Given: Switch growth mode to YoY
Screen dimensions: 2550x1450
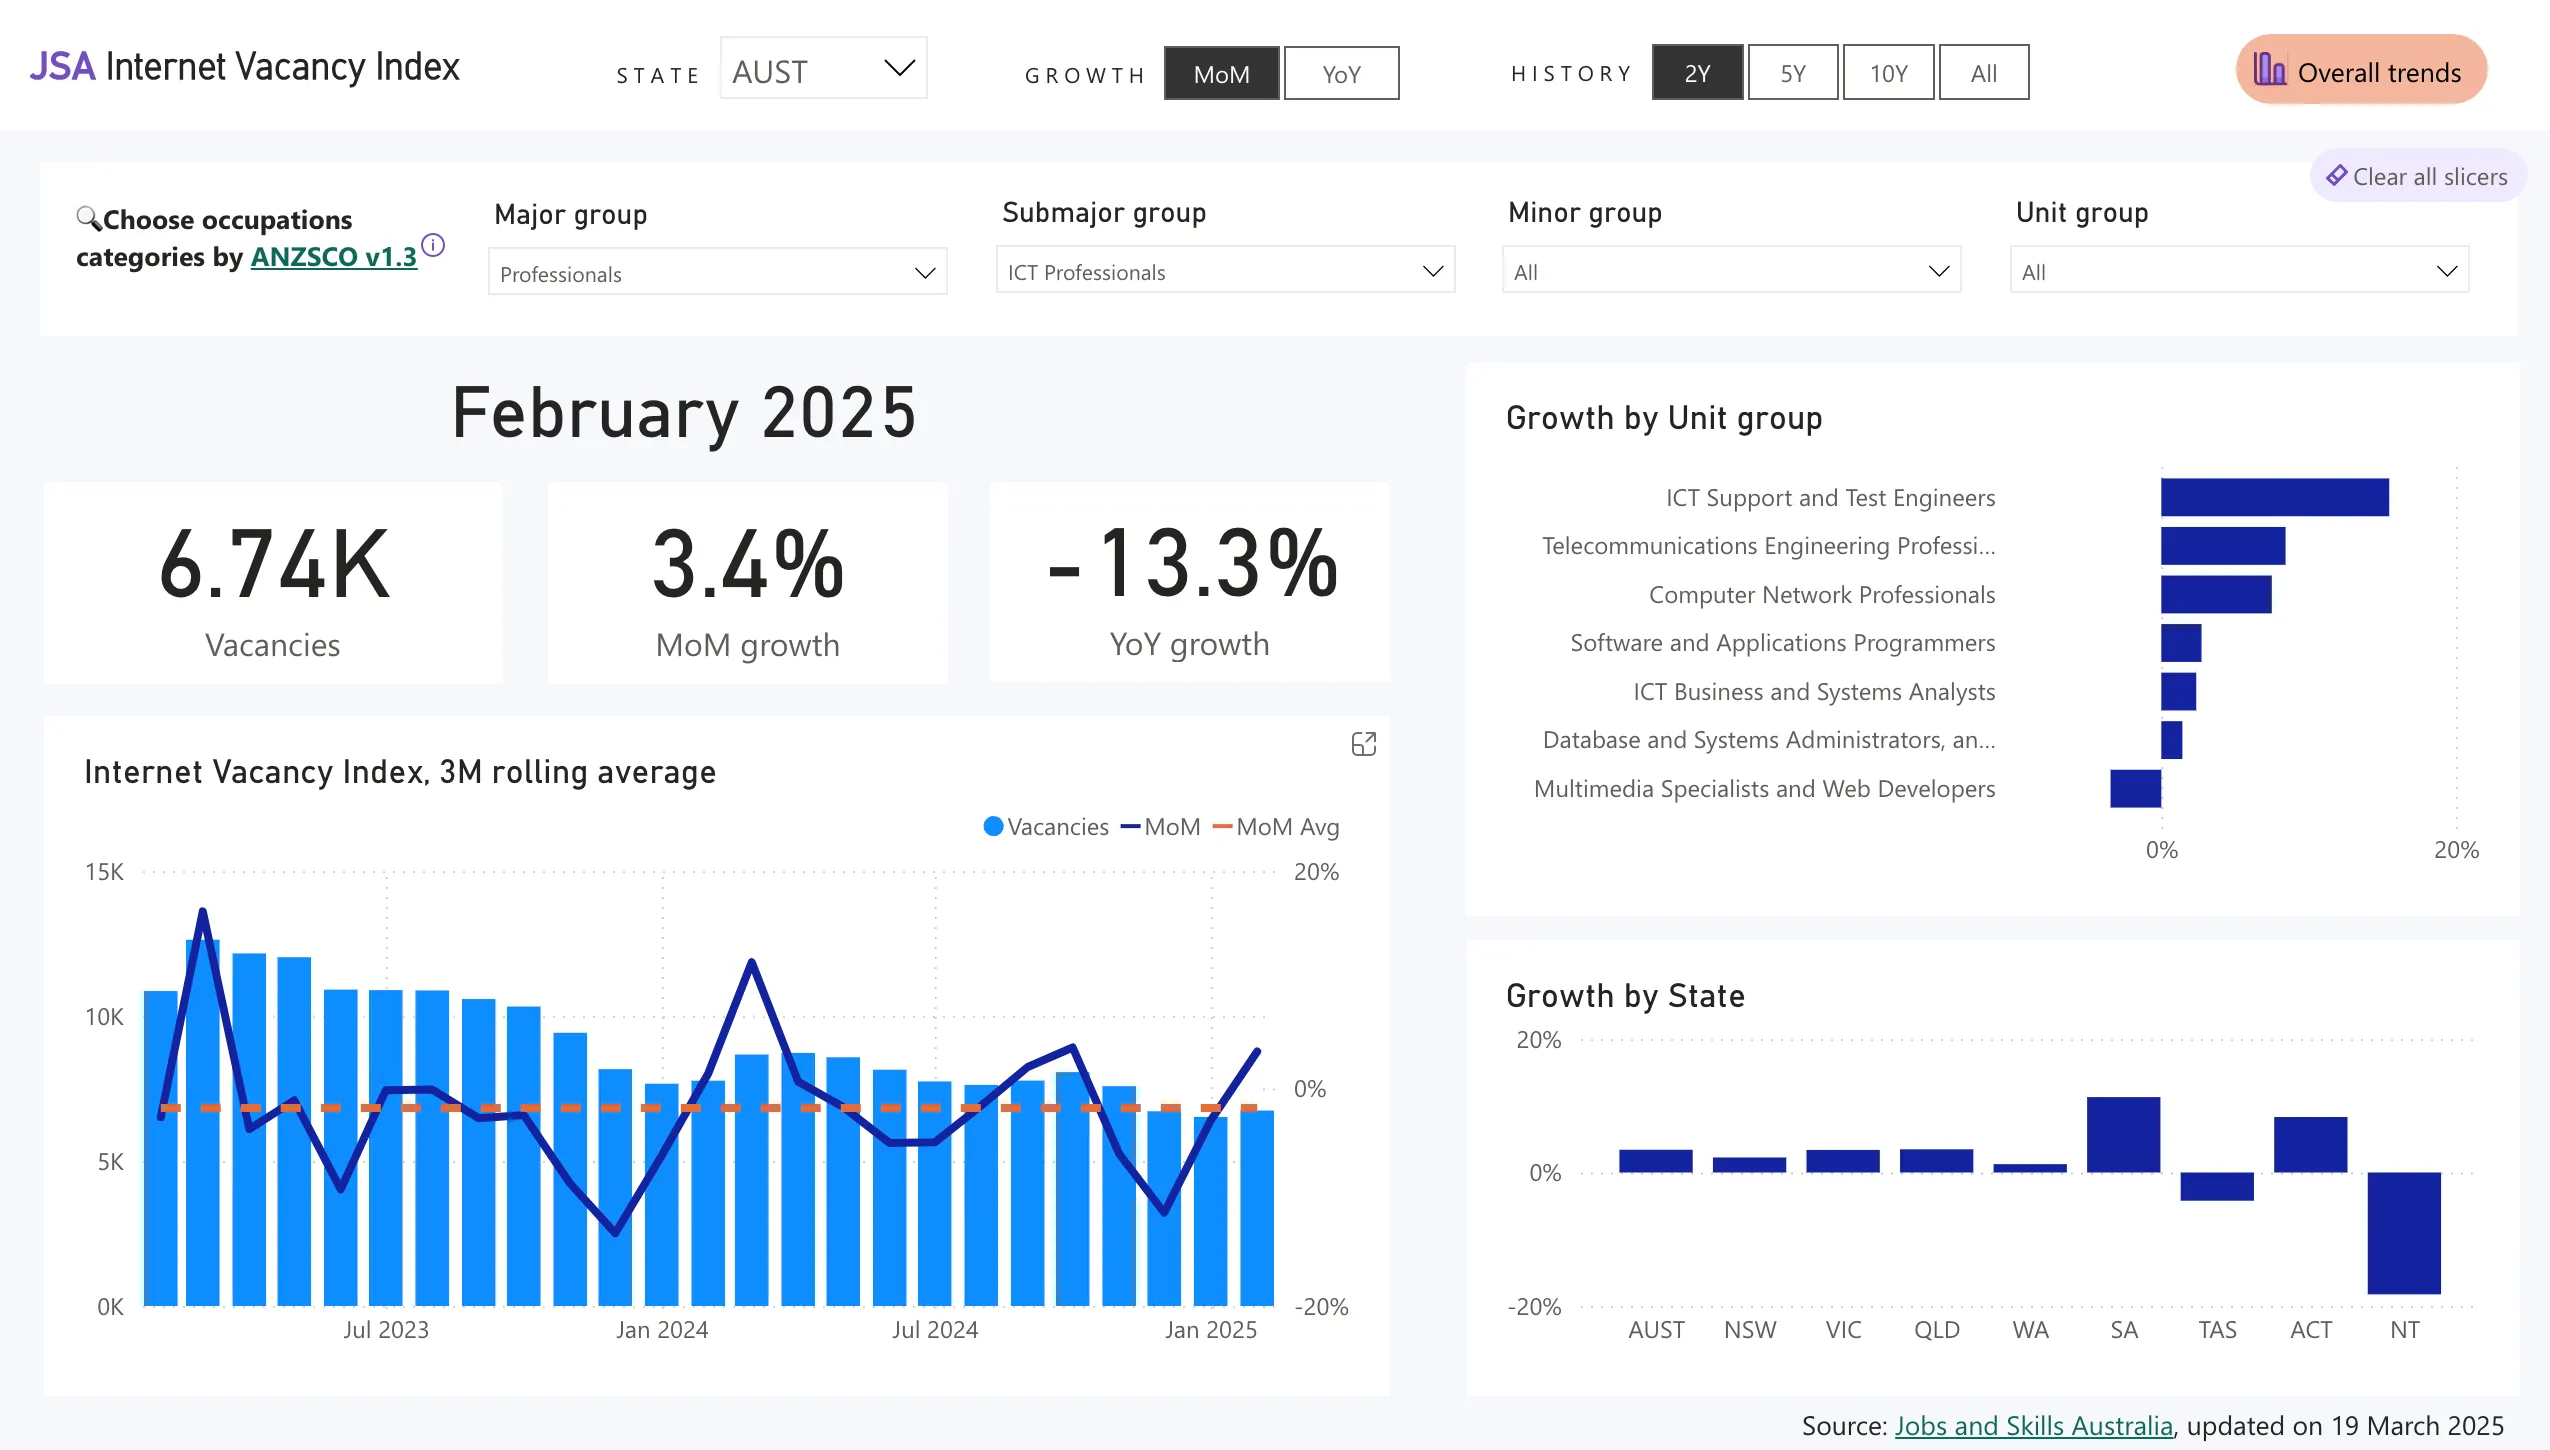Looking at the screenshot, I should tap(1340, 73).
